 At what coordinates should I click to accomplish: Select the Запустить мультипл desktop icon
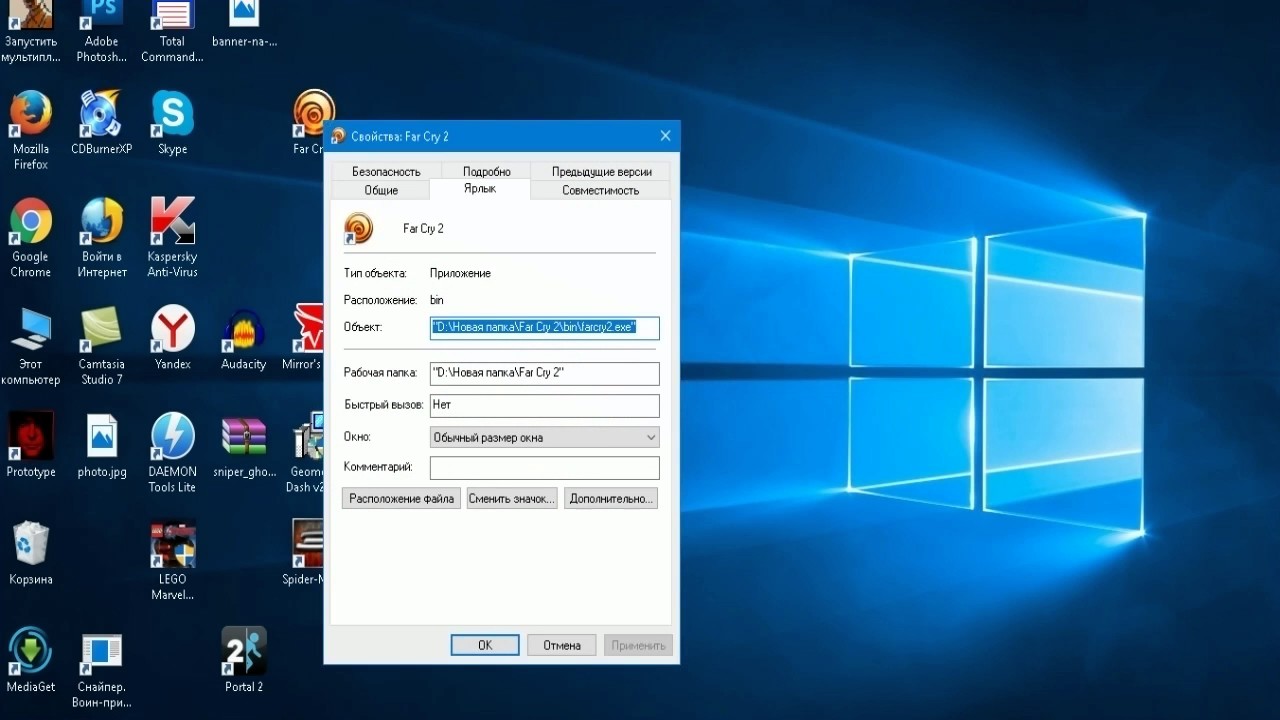click(x=30, y=30)
